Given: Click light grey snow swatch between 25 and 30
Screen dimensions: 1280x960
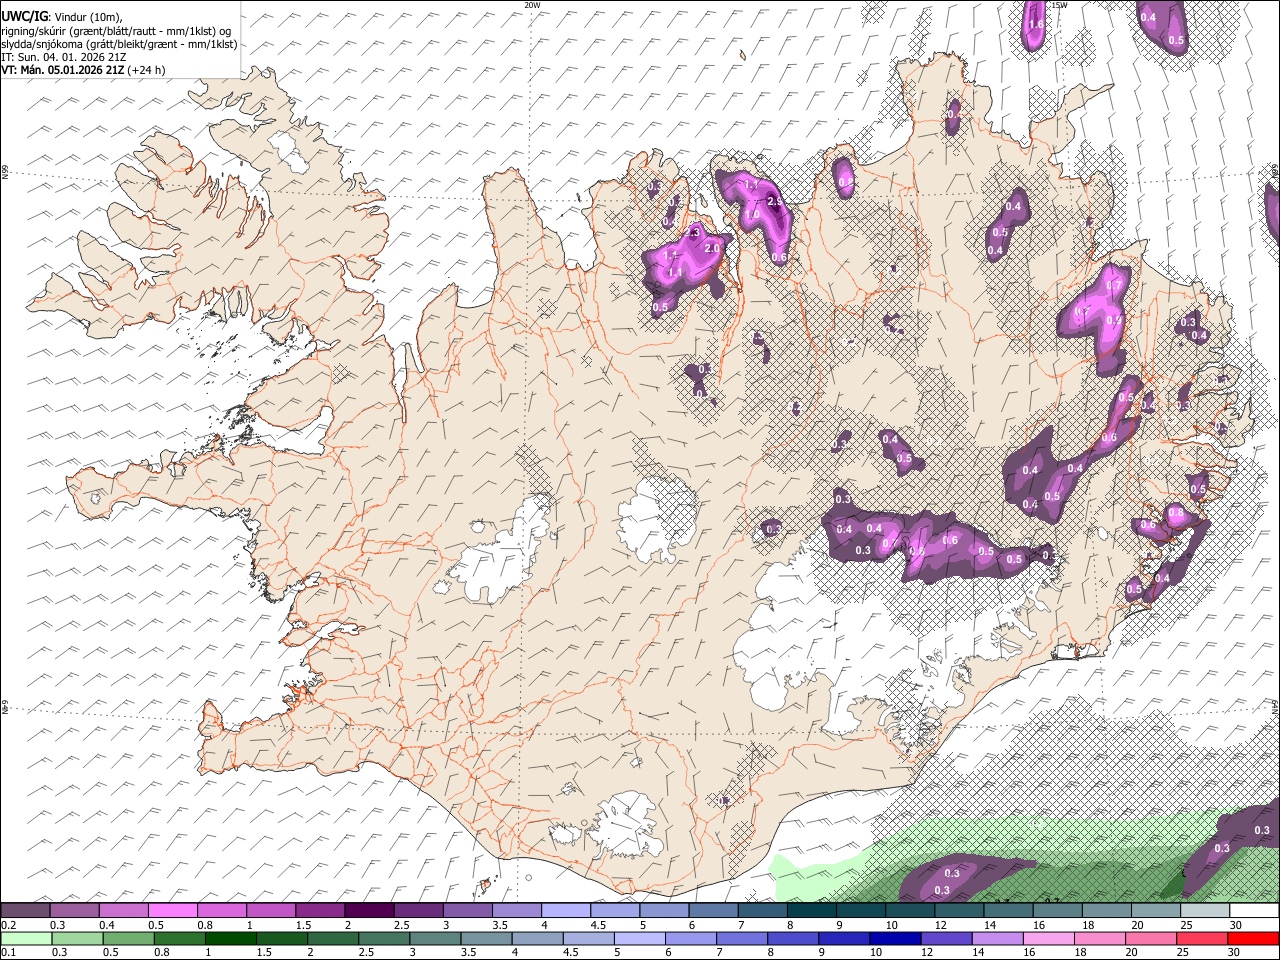Looking at the screenshot, I should [1205, 911].
